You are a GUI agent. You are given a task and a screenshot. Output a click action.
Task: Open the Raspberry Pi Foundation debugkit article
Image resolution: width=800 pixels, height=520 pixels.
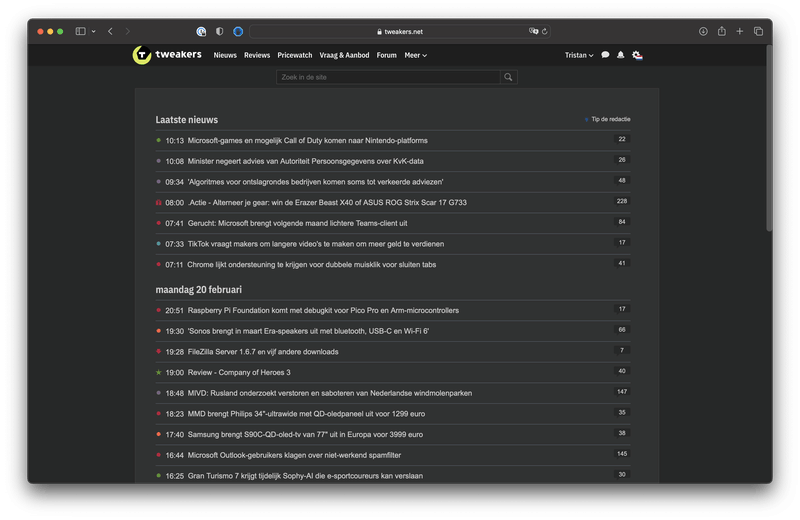click(323, 310)
